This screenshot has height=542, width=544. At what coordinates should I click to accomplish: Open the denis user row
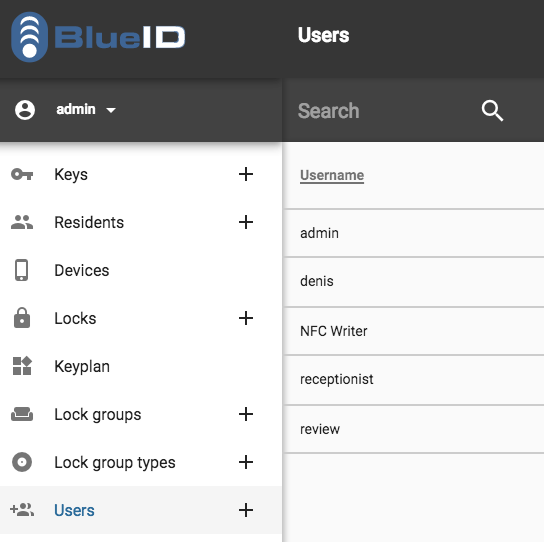414,282
